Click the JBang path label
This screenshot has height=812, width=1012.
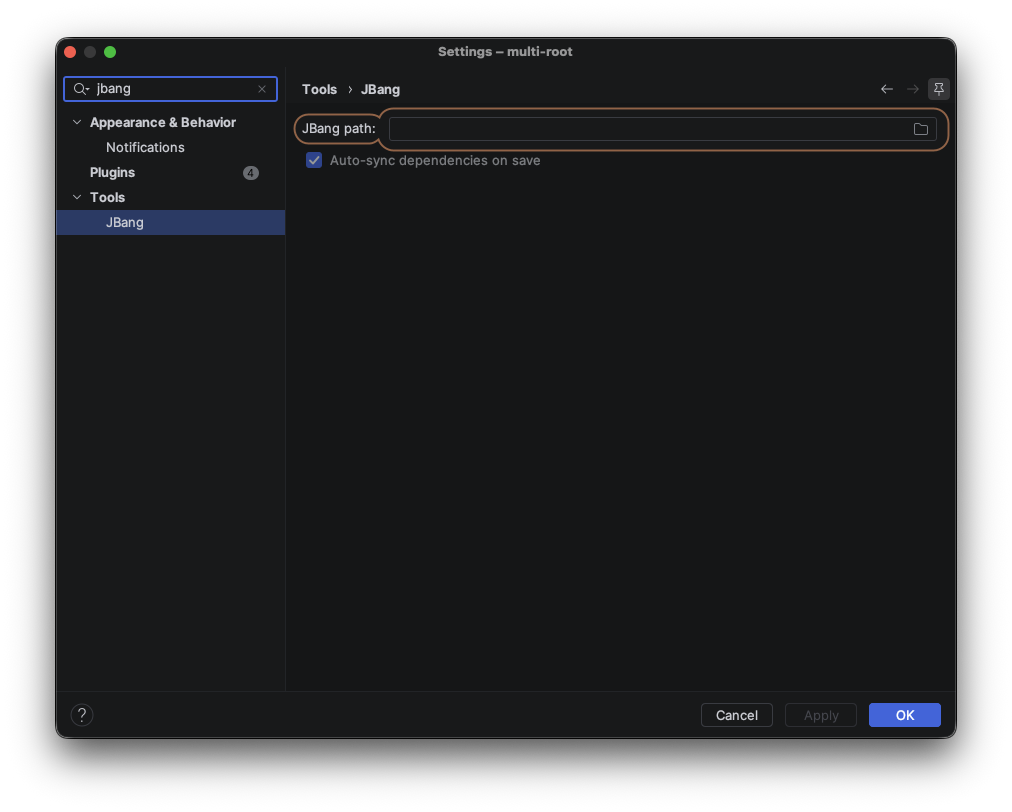(x=339, y=128)
